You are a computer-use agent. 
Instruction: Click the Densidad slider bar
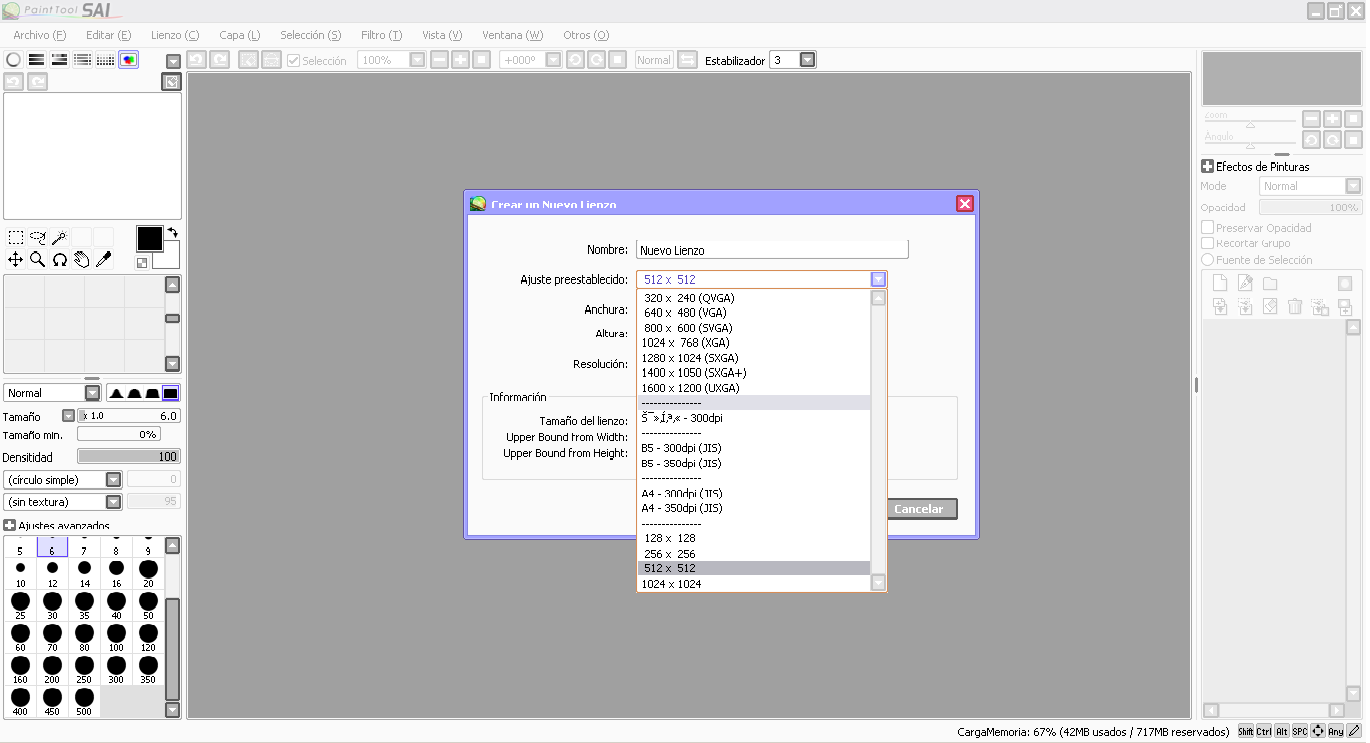click(129, 457)
